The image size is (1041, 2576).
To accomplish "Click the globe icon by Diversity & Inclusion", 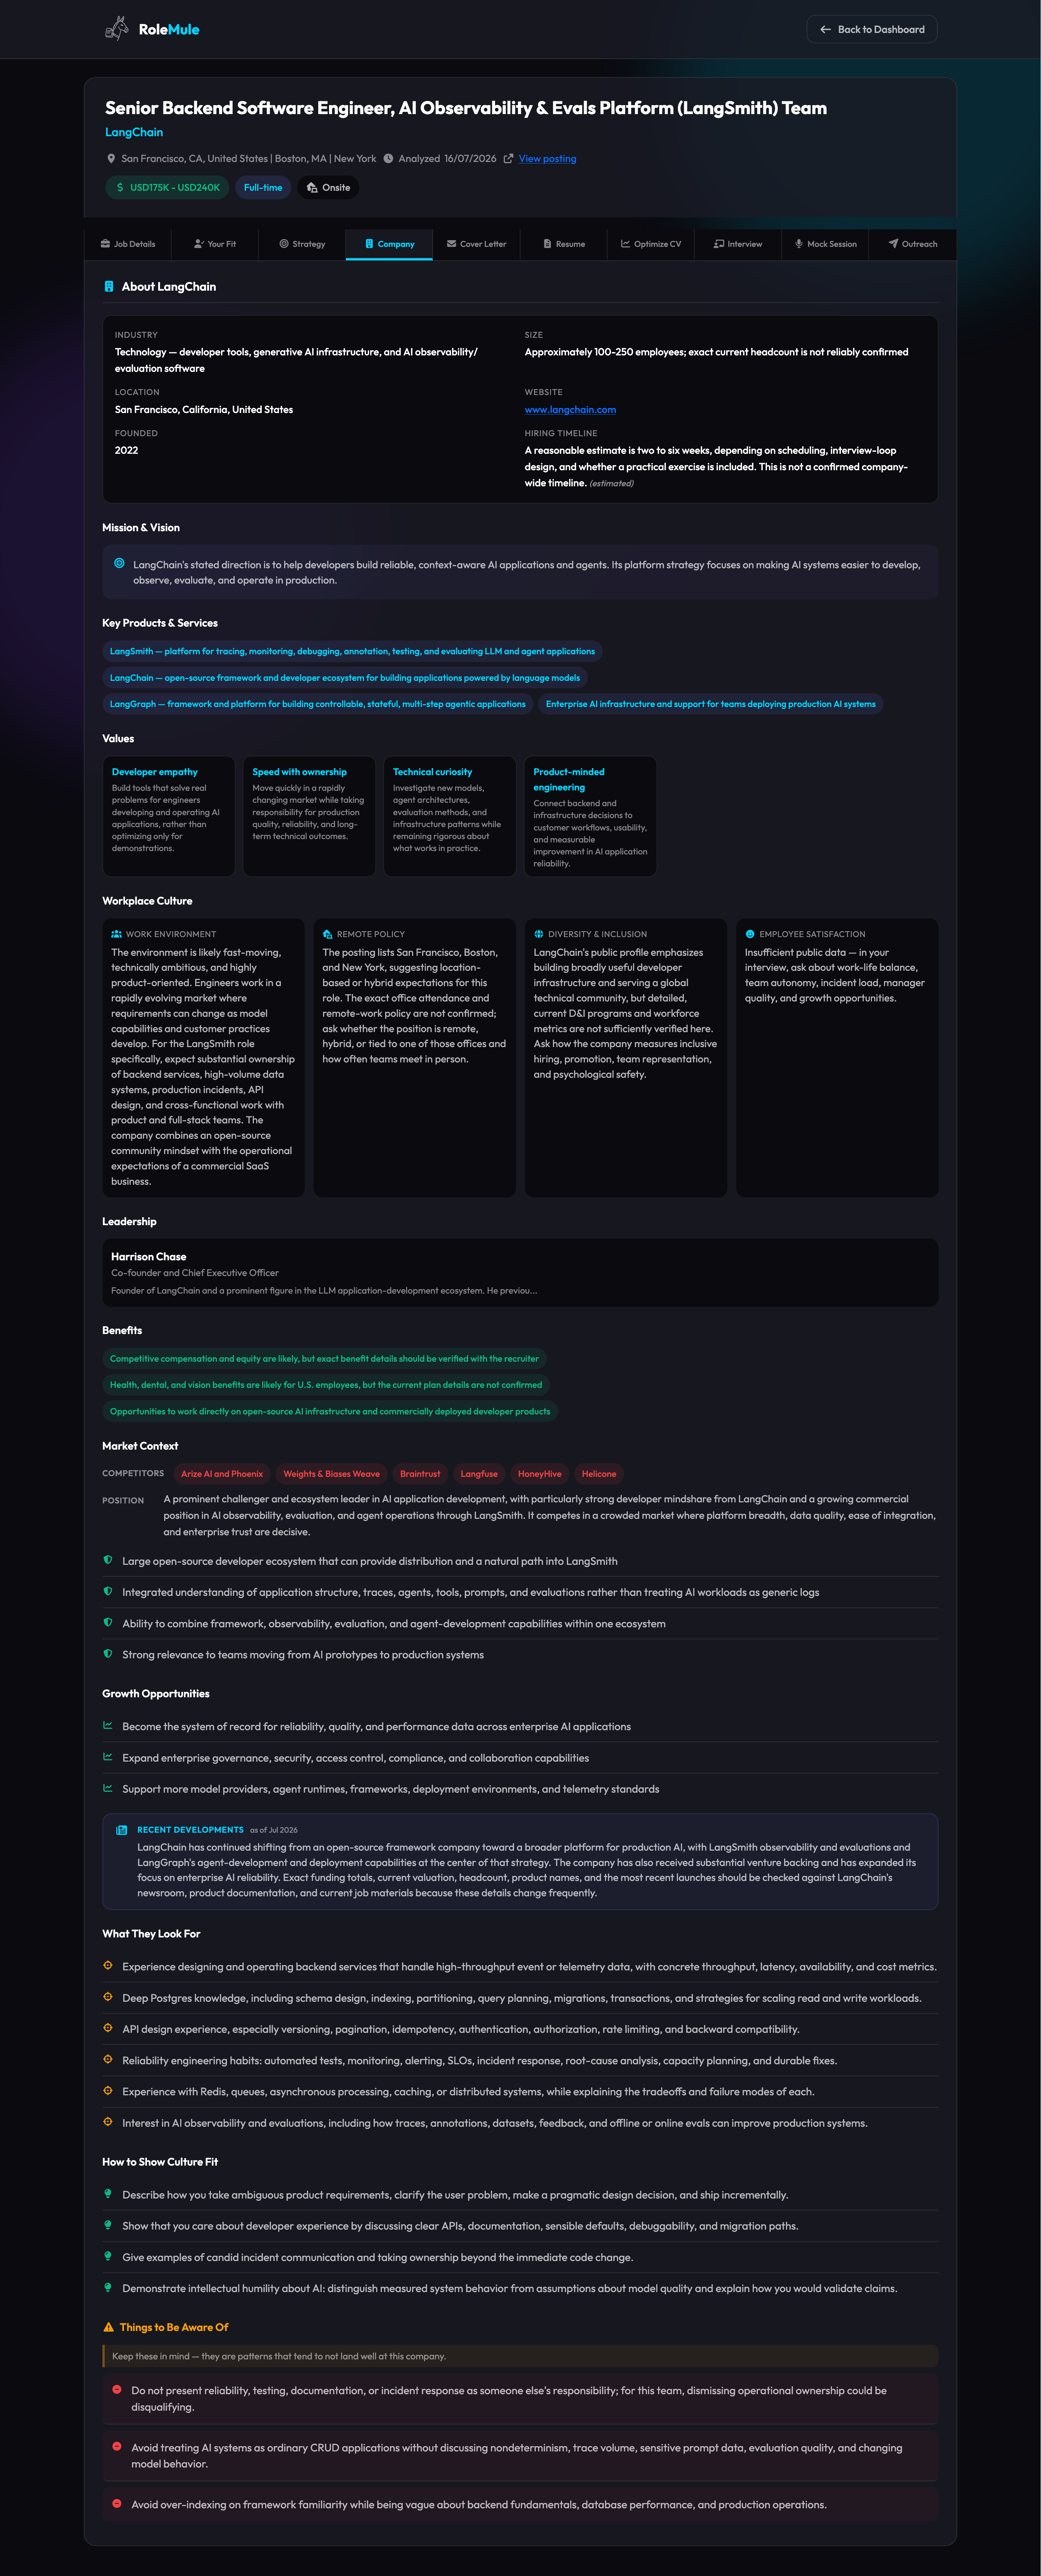I will [539, 934].
